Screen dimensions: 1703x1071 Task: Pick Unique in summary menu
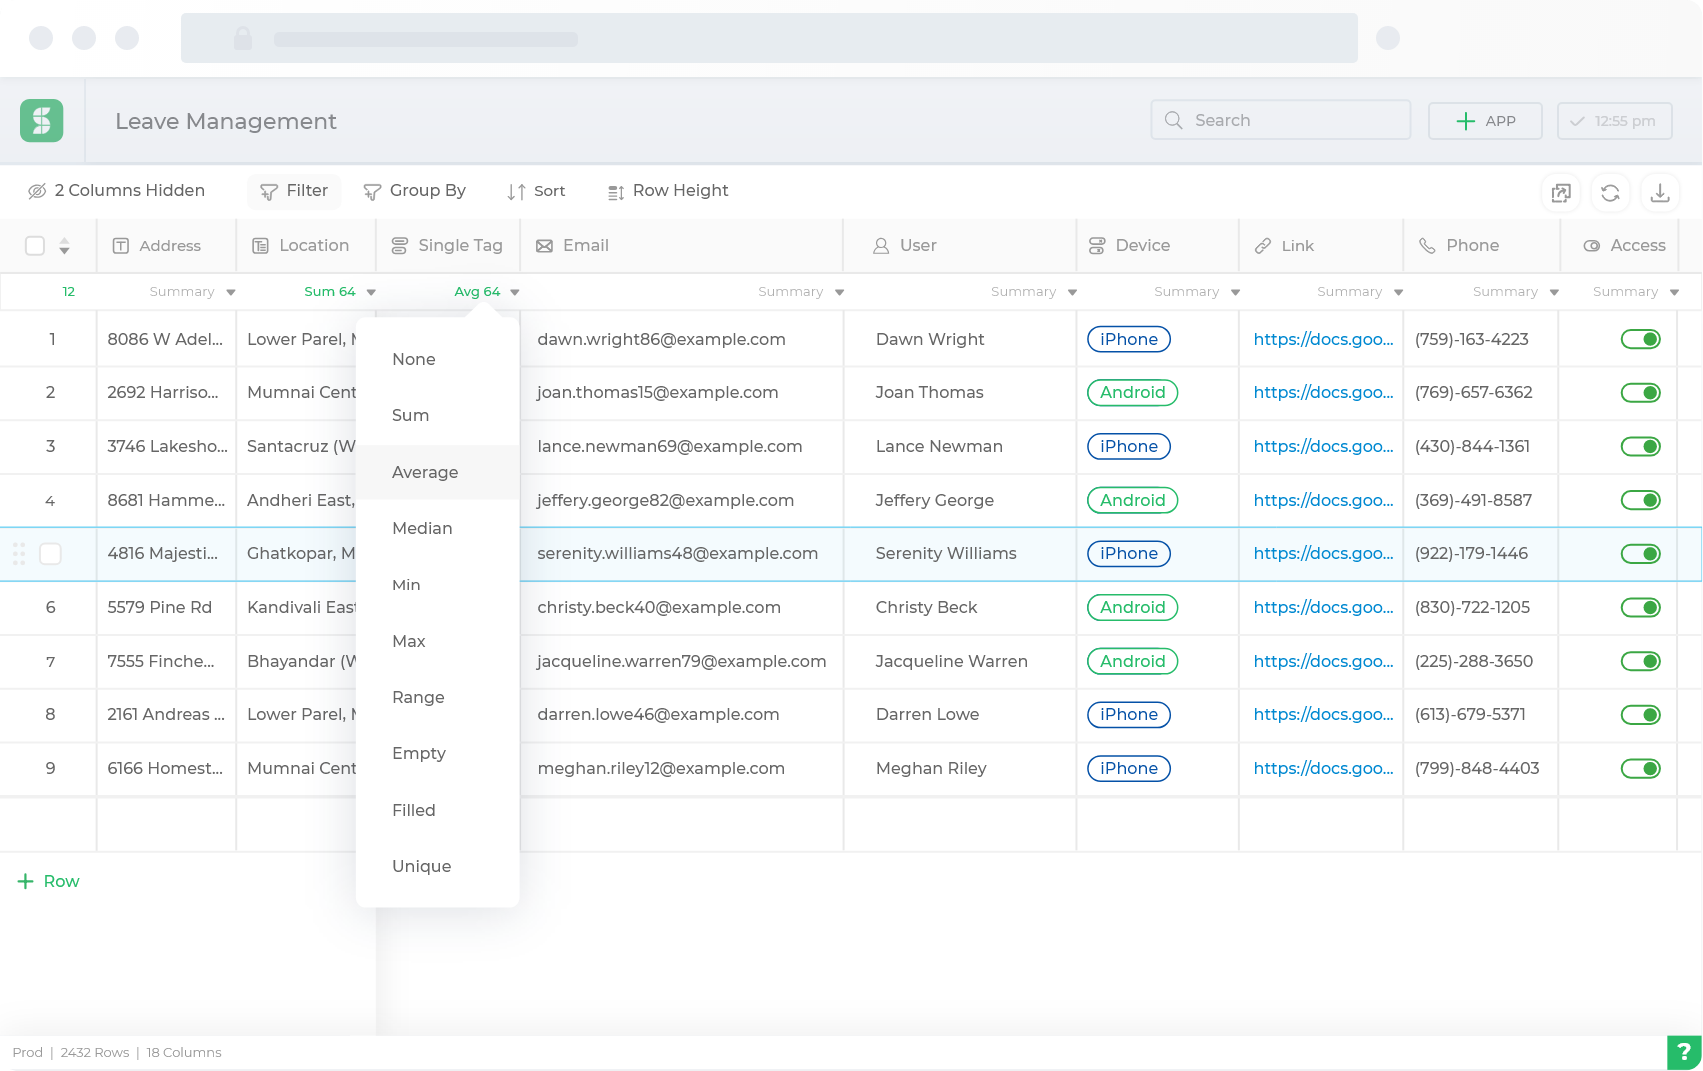click(x=438, y=867)
